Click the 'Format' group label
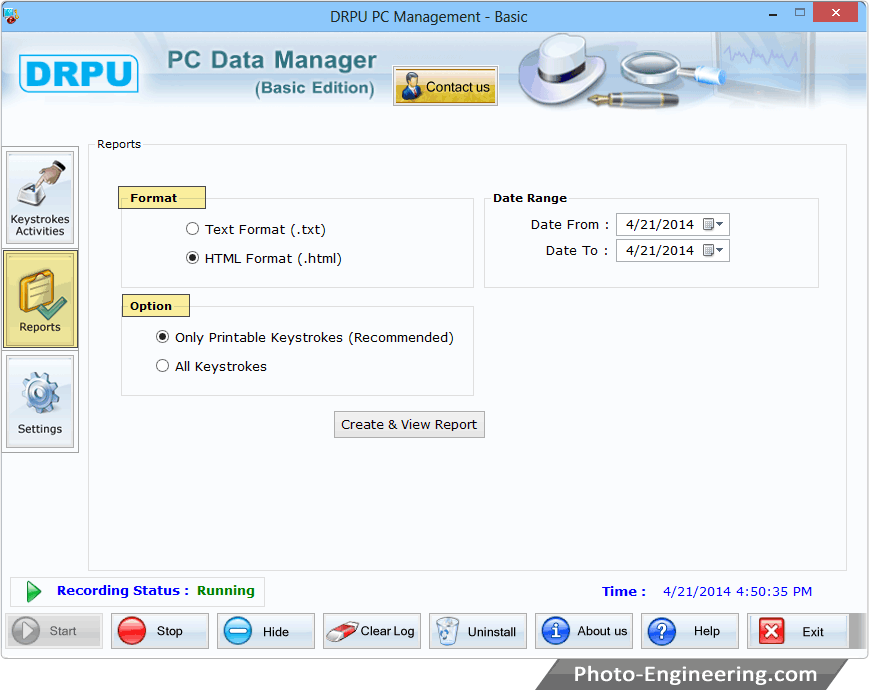869x690 pixels. click(154, 198)
